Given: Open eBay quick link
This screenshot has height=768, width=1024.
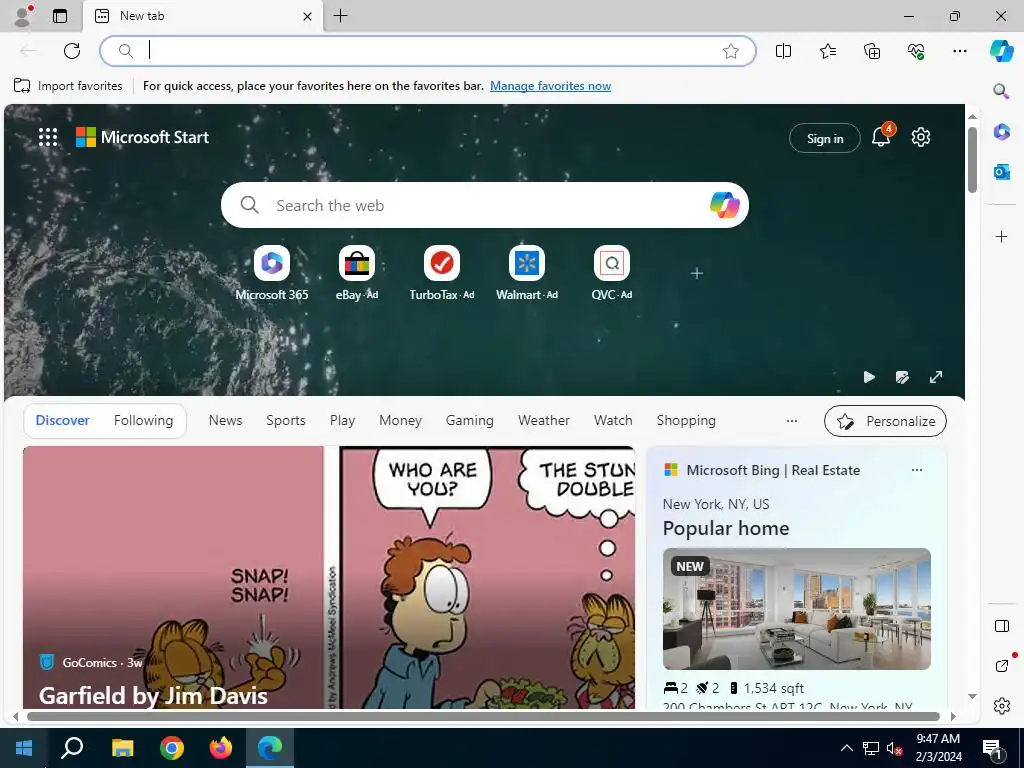Looking at the screenshot, I should (357, 273).
